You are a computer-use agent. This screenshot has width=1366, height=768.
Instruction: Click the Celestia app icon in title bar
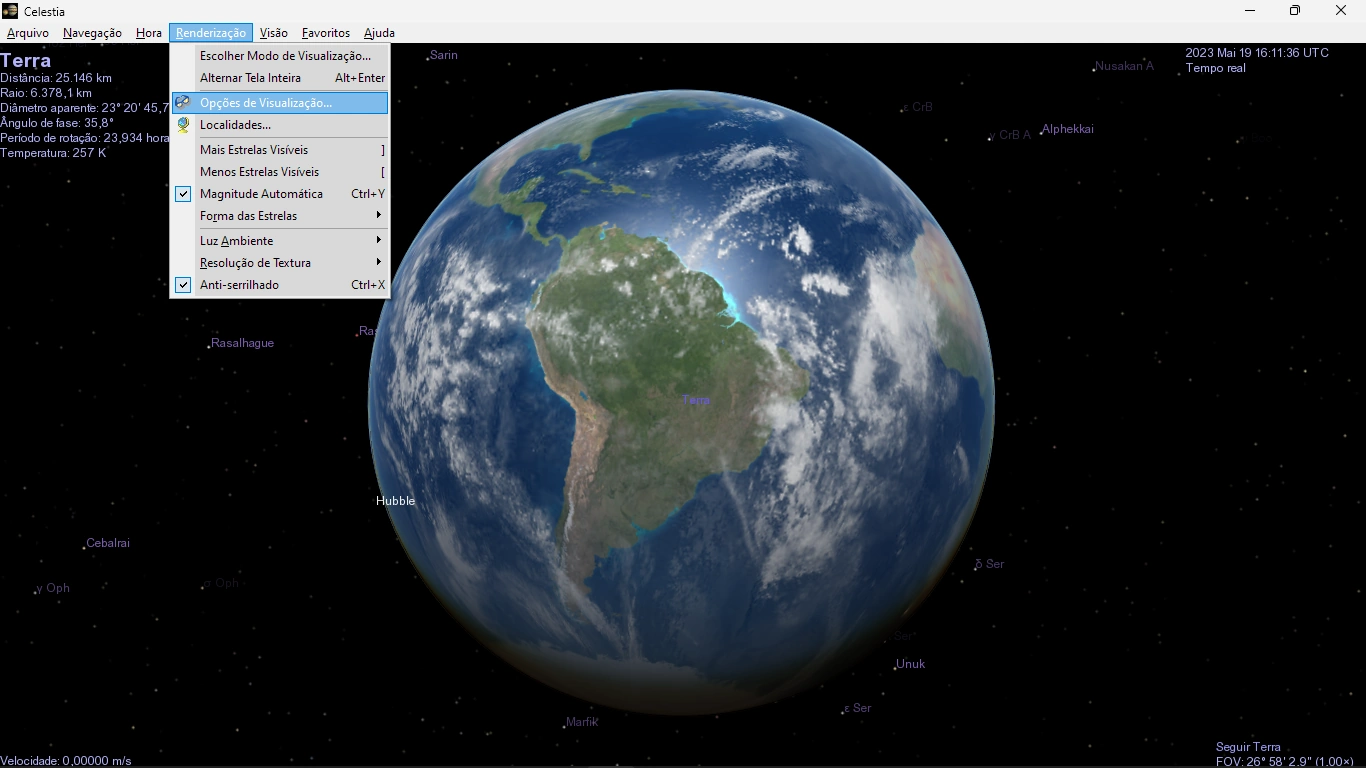[x=10, y=11]
